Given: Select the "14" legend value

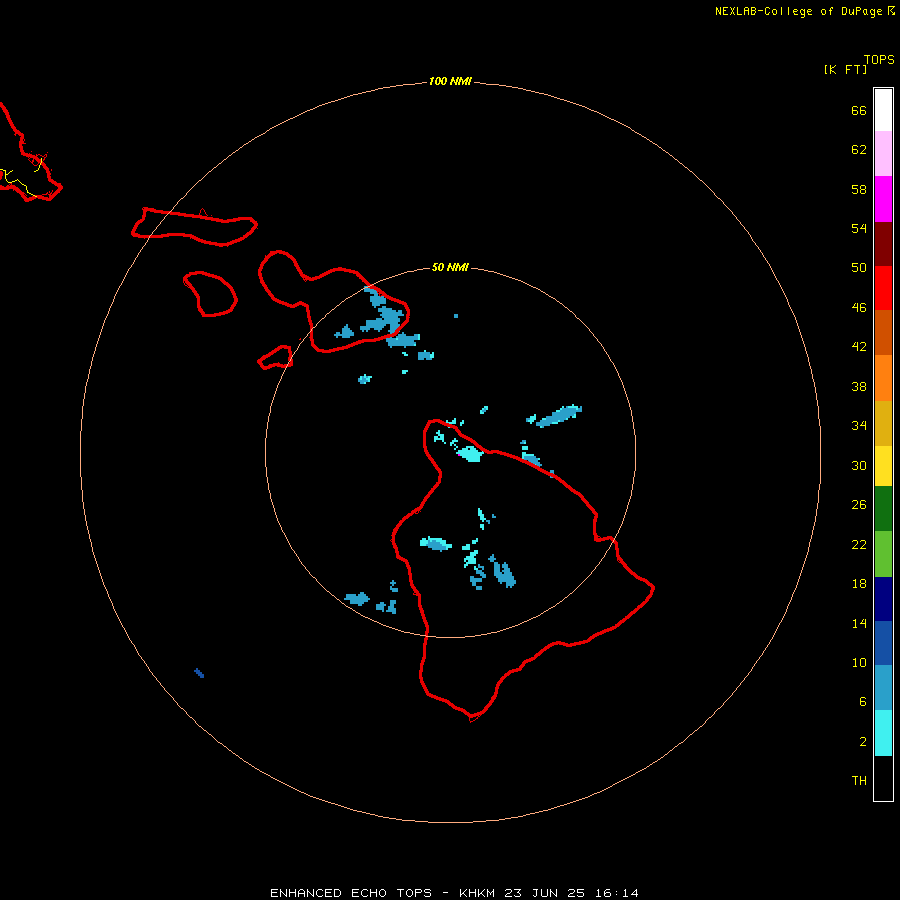Looking at the screenshot, I should coord(859,623).
